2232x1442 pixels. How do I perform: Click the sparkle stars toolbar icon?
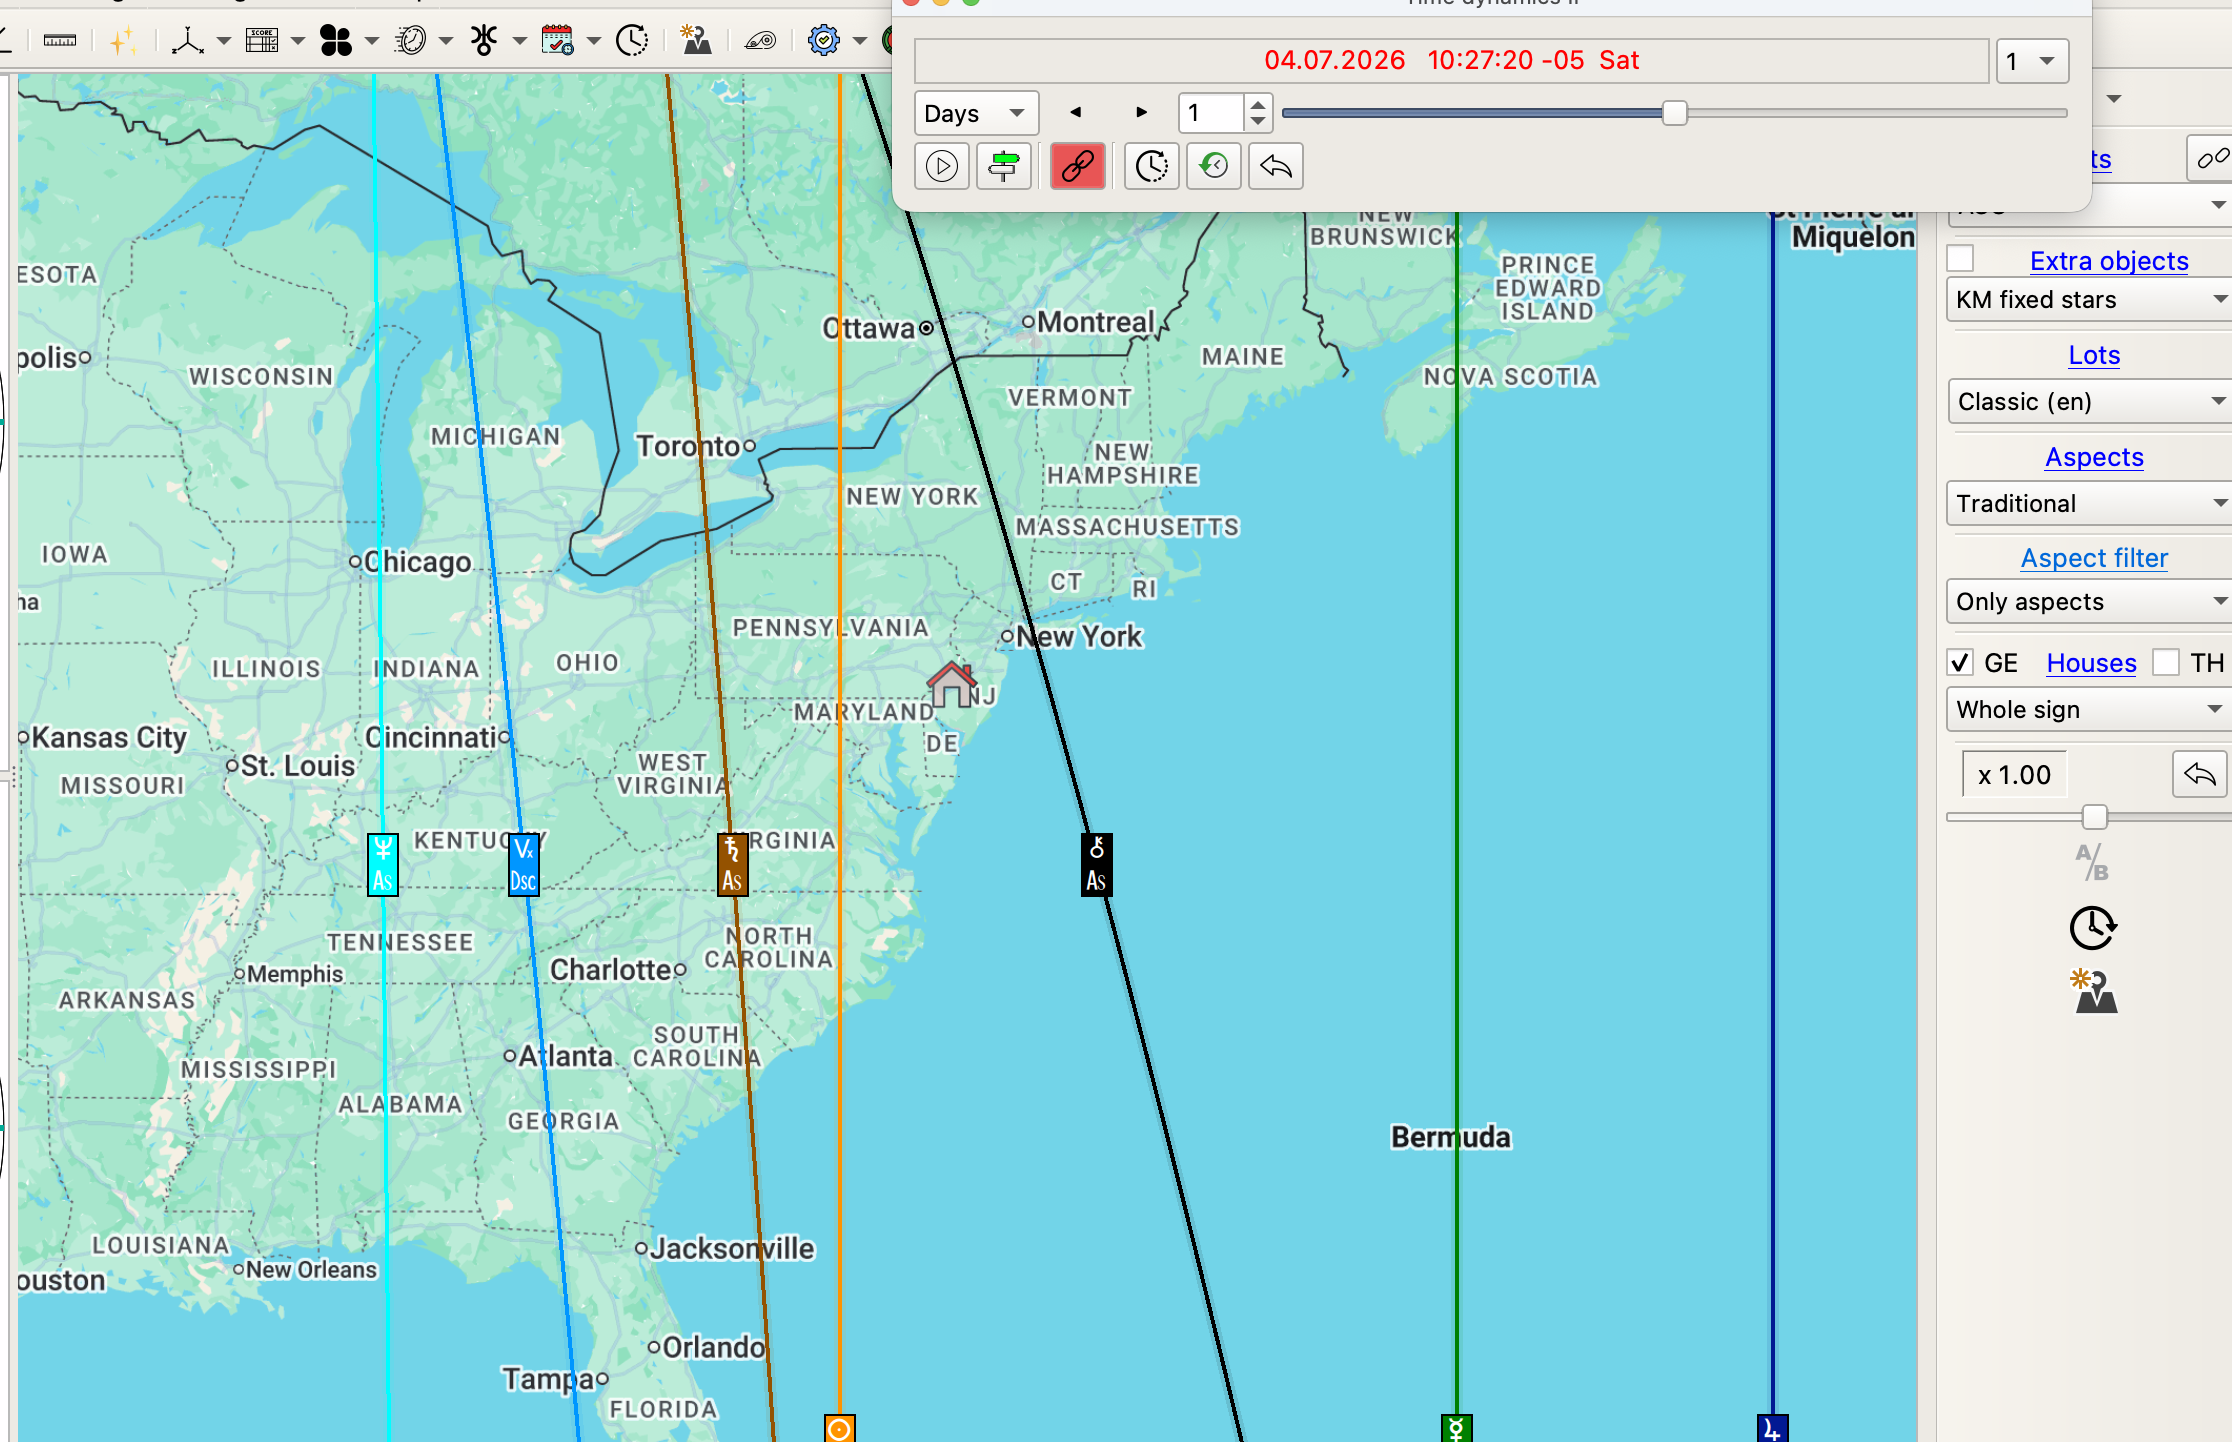pos(122,41)
